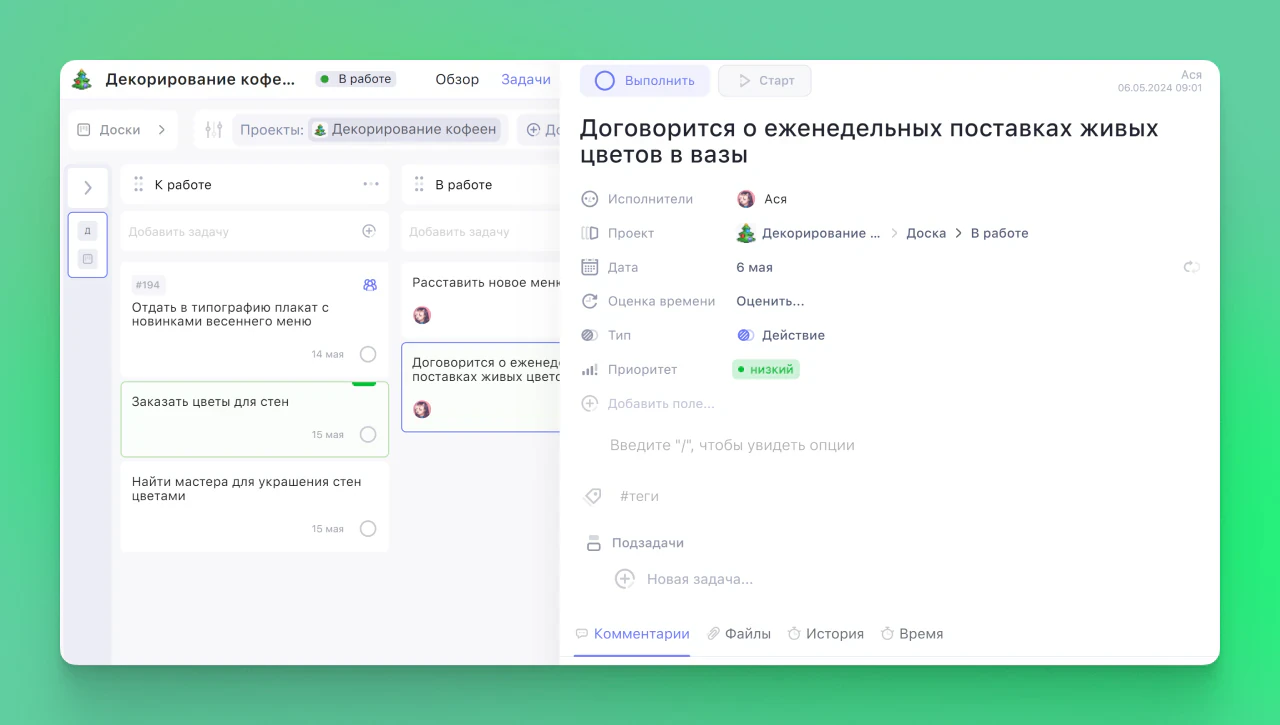The image size is (1280, 725).
Task: Mark task Отдать в типографию as complete
Action: (x=368, y=354)
